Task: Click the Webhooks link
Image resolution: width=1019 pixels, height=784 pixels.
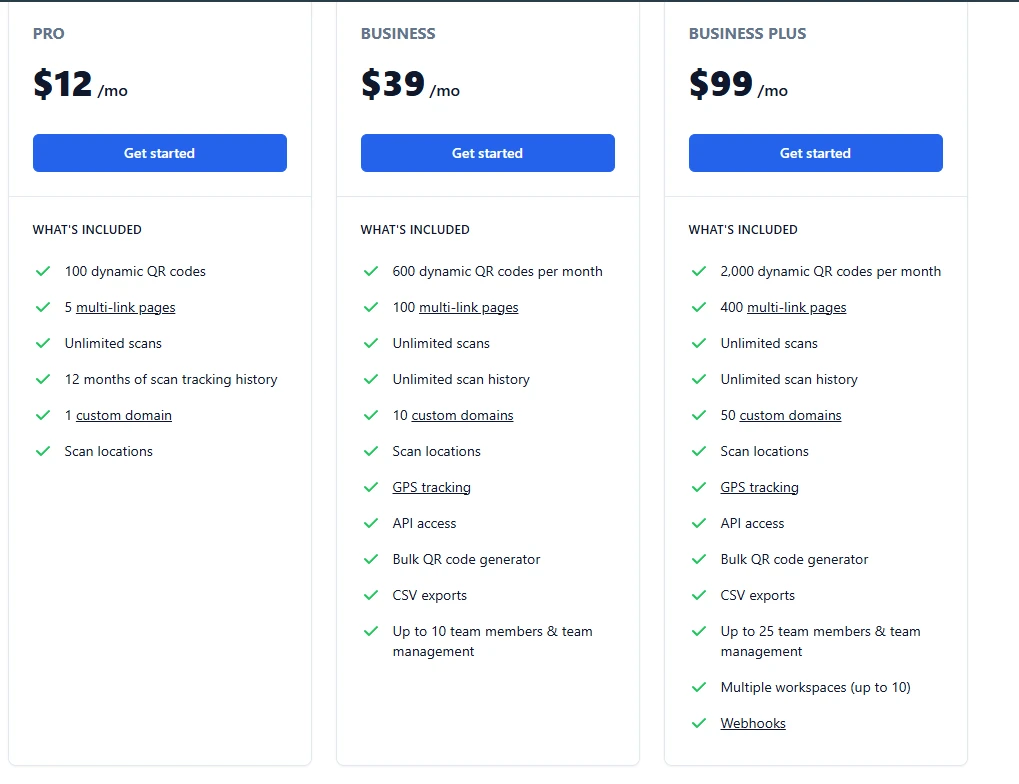Action: pos(753,724)
